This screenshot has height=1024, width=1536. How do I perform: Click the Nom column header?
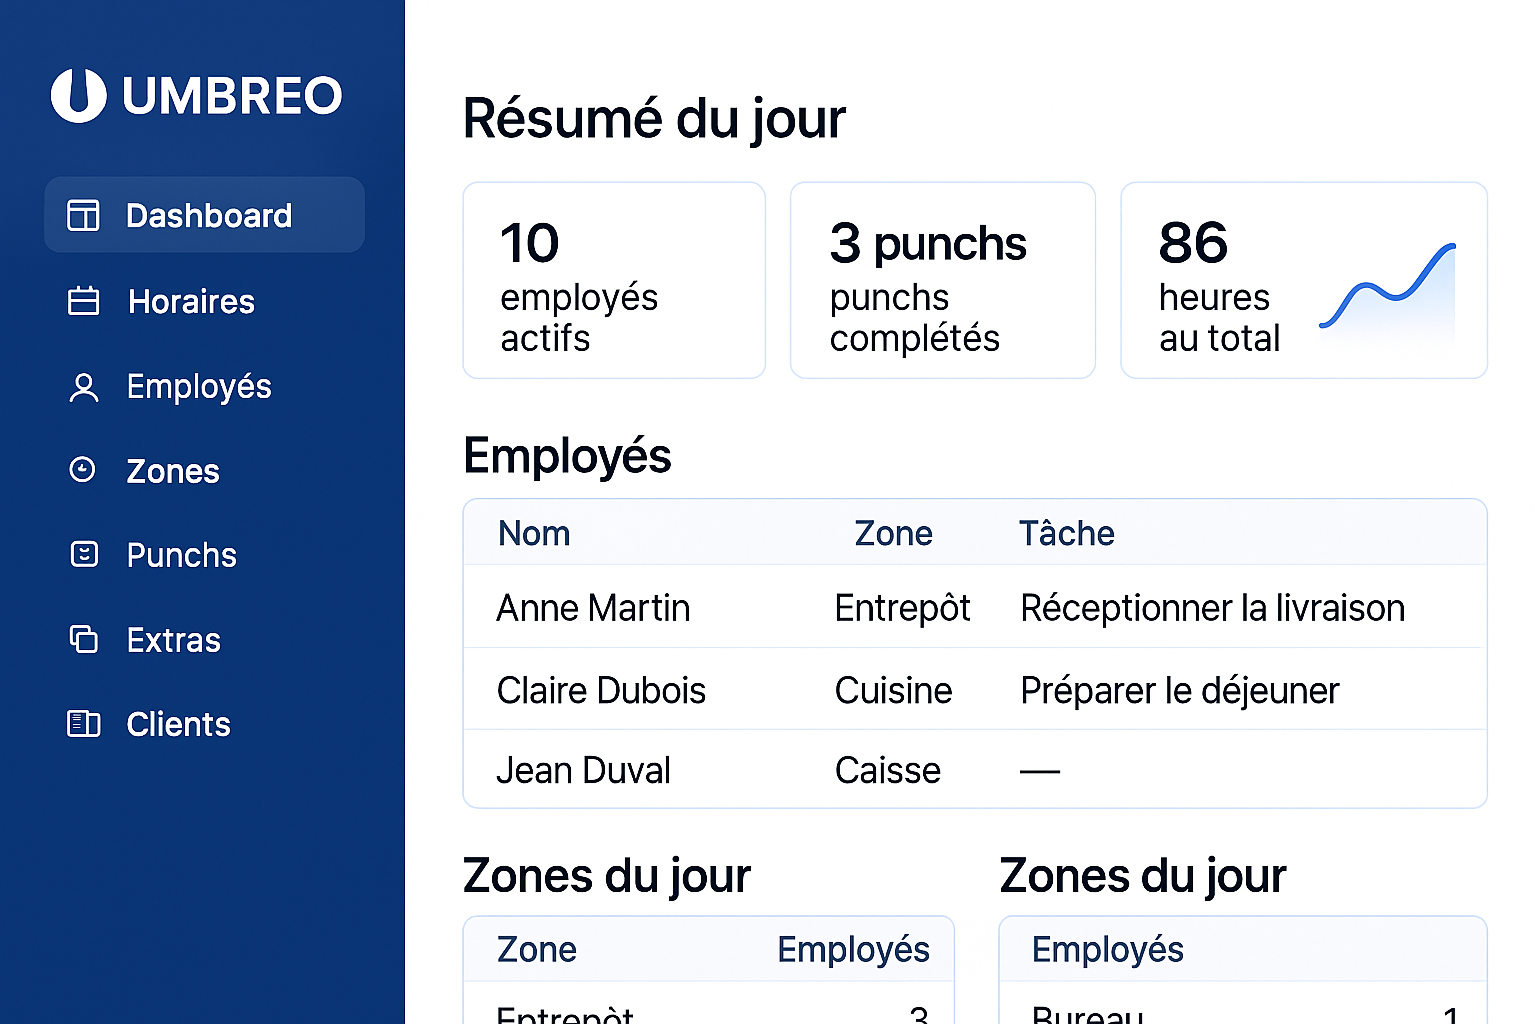coord(533,533)
